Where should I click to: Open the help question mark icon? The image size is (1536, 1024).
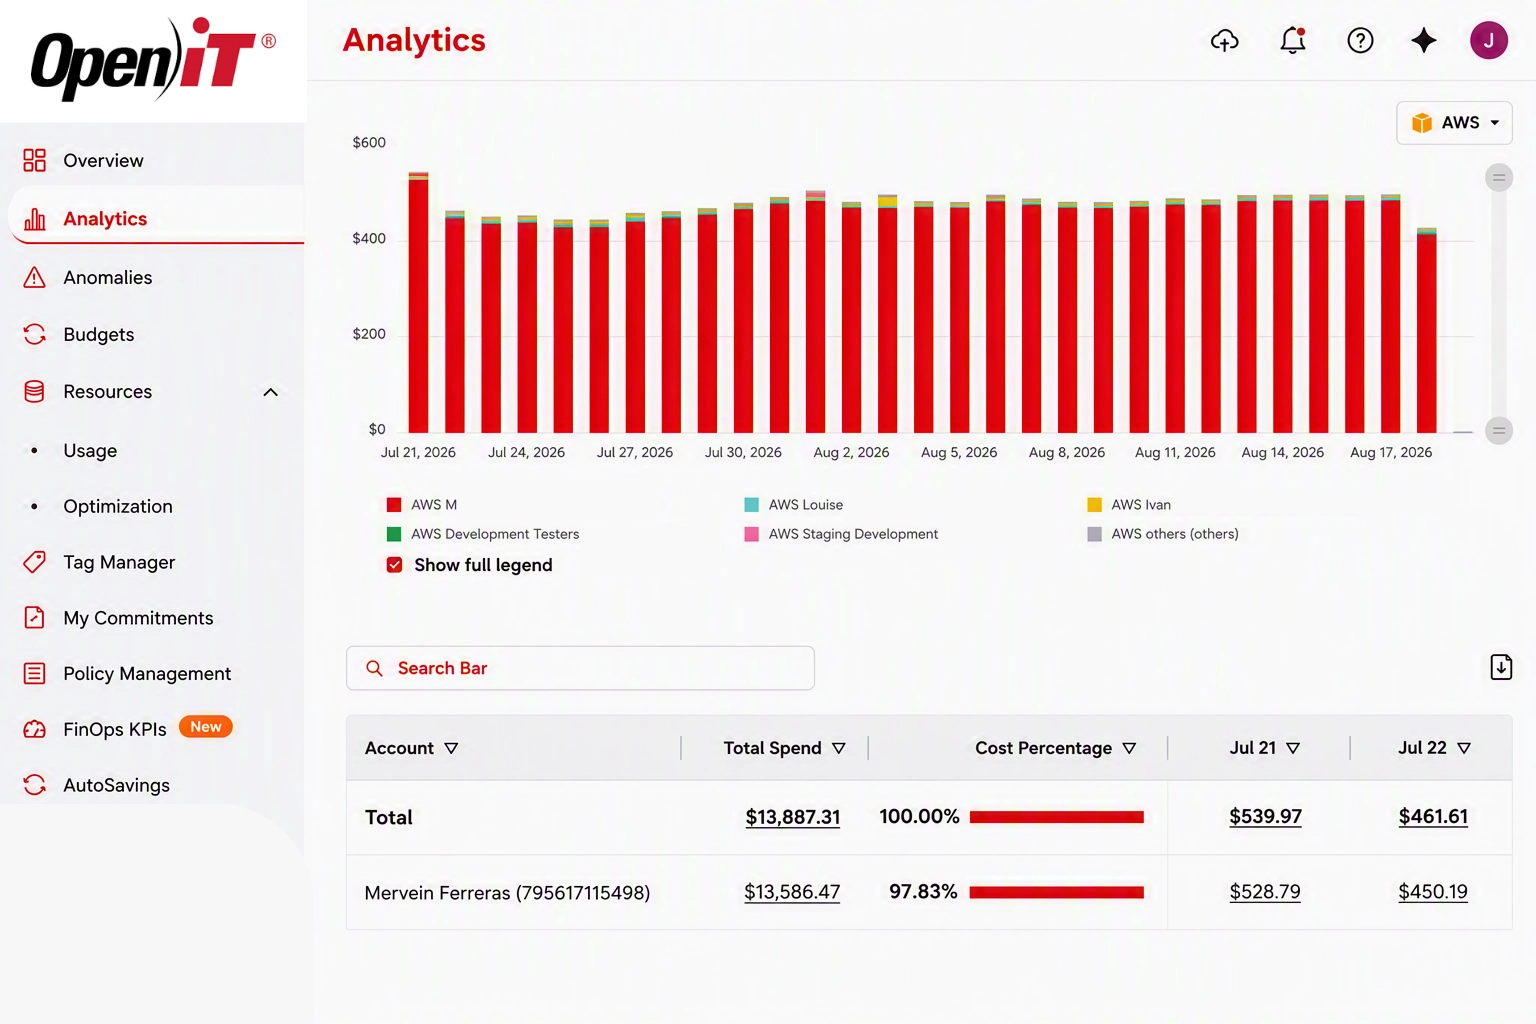coord(1360,40)
